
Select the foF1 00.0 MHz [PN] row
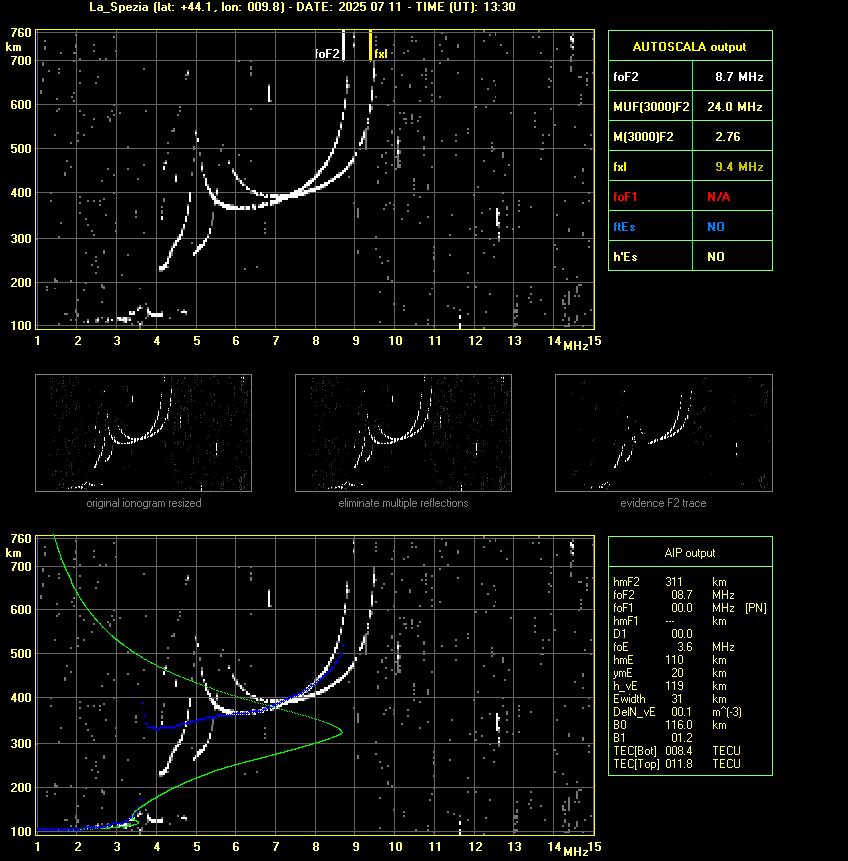point(690,608)
